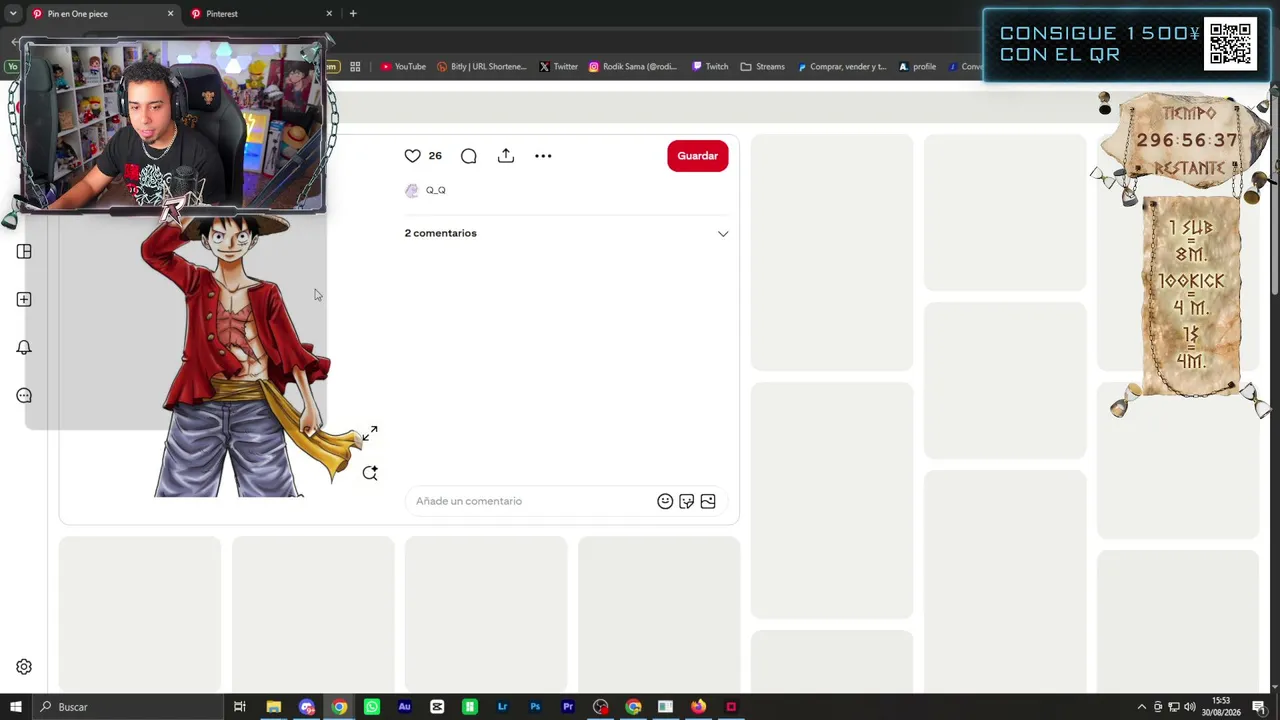Launch Adobe Lightroom from the taskbar
1280x720 pixels.
[502, 707]
